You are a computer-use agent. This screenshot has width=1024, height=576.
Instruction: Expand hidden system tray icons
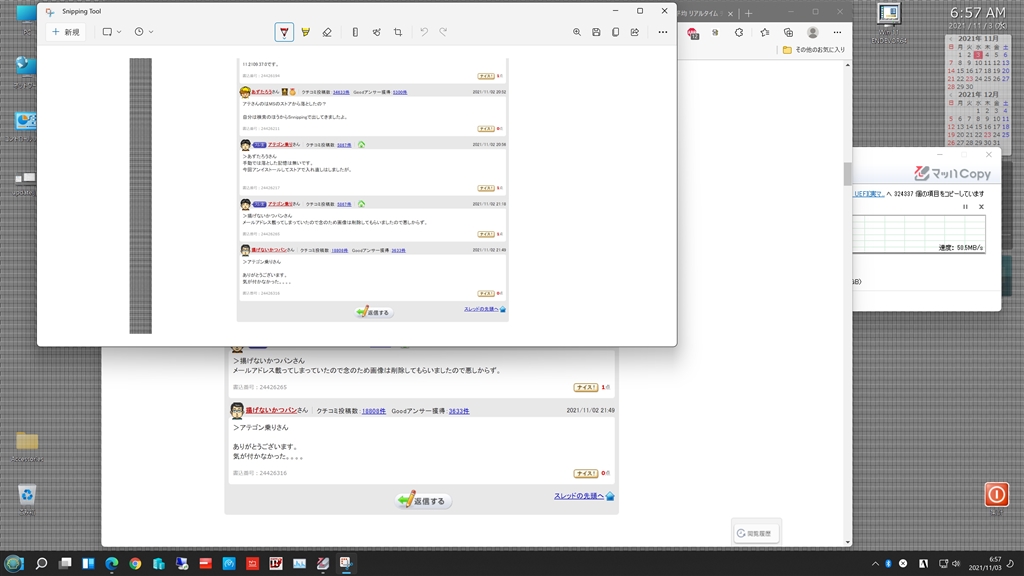(x=875, y=564)
